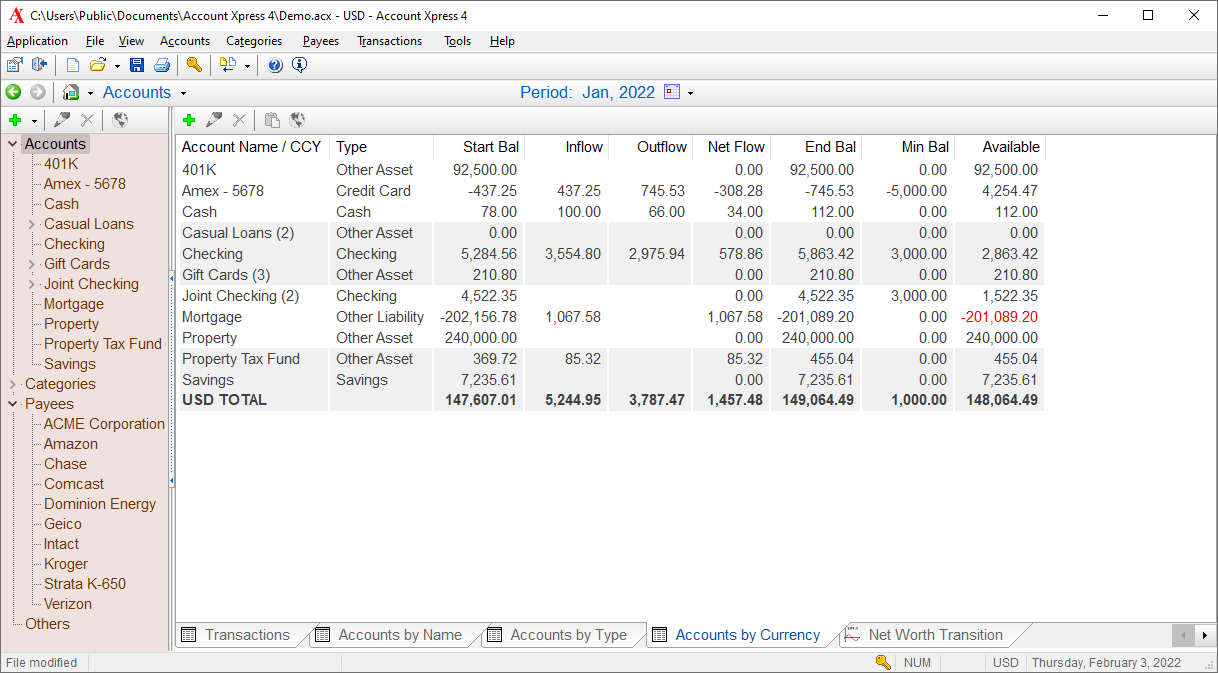Expand the Casual Loans tree node
1218x673 pixels.
32,225
